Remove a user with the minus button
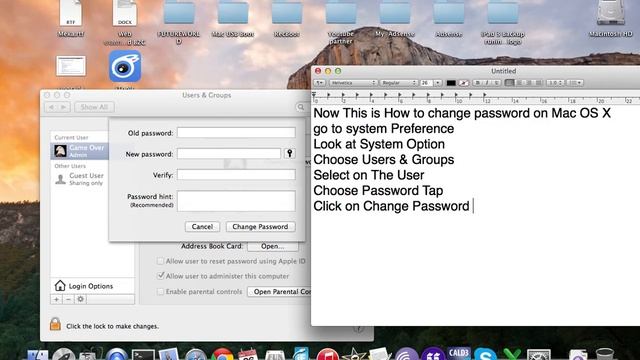Screen dimensions: 640x360 coord(68,299)
